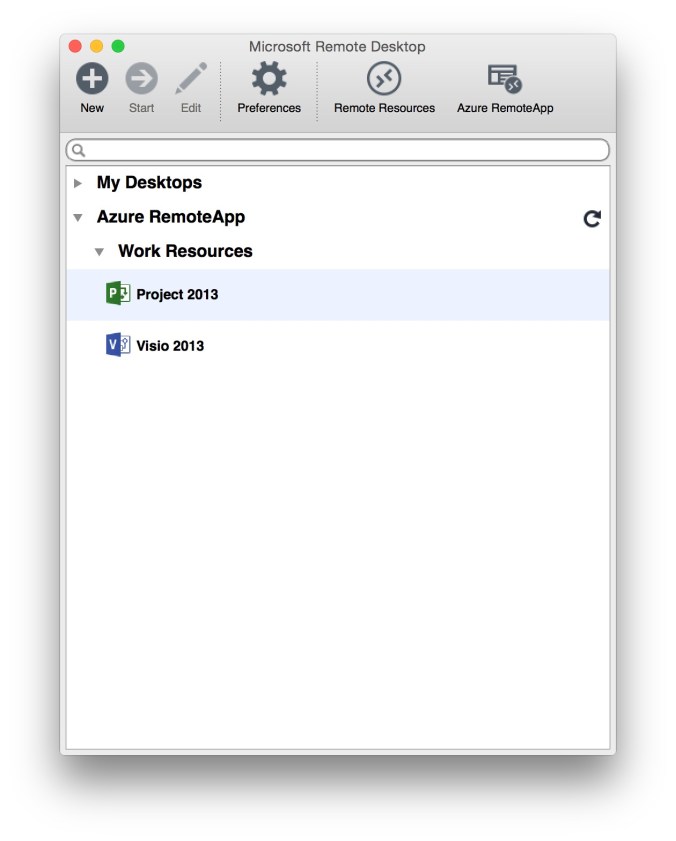Image resolution: width=676 pixels, height=841 pixels.
Task: Click the blue Visio 2013 app icon
Action: coord(118,345)
